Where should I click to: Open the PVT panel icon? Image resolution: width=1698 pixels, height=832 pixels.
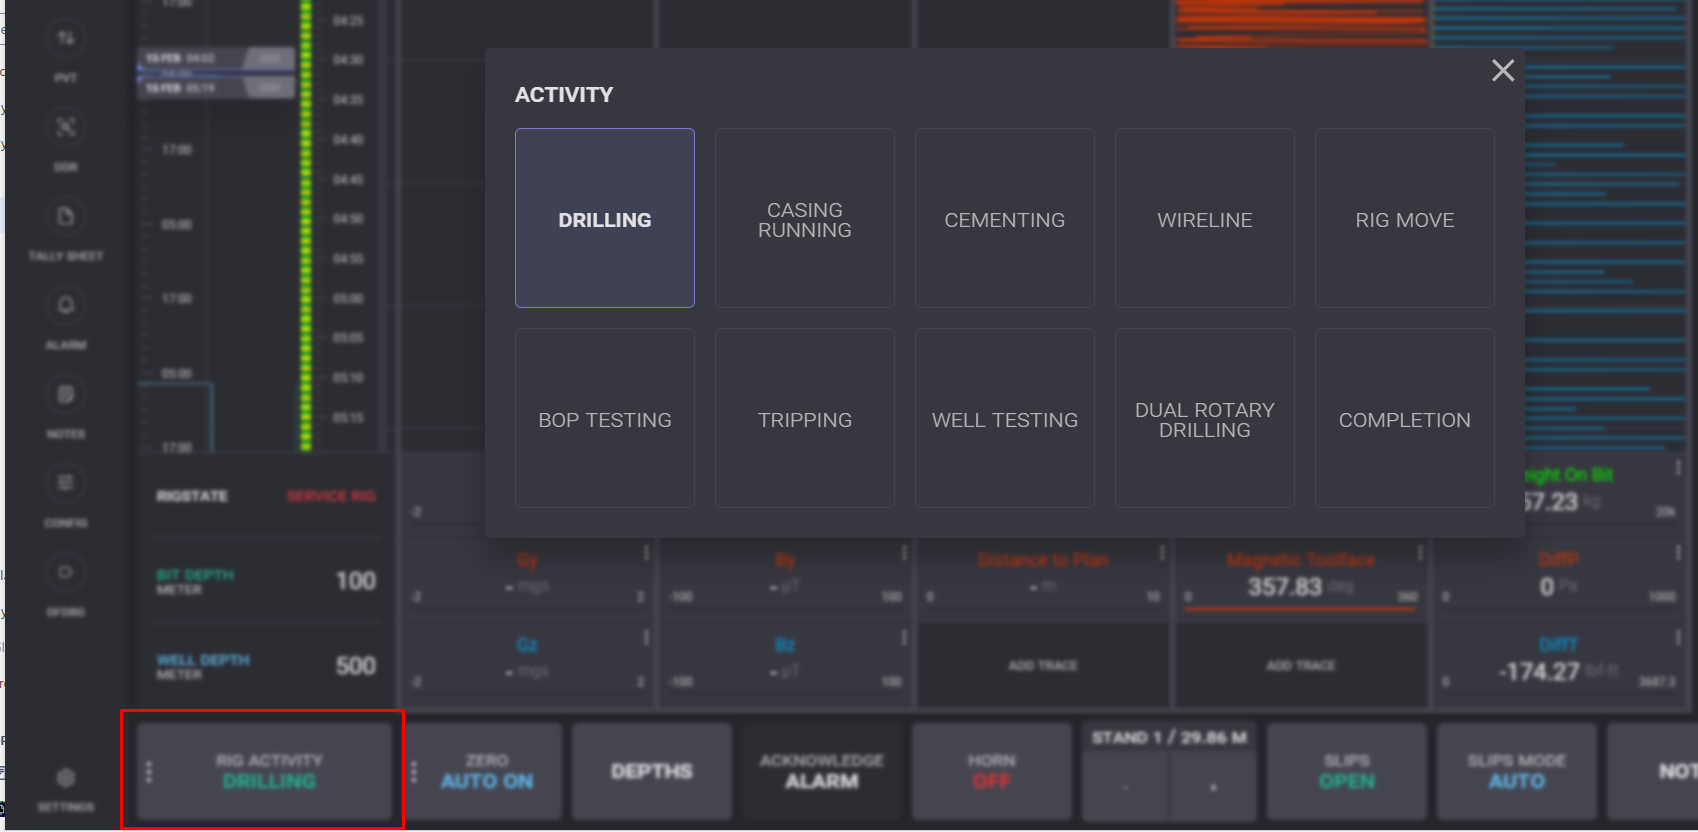pyautogui.click(x=65, y=39)
